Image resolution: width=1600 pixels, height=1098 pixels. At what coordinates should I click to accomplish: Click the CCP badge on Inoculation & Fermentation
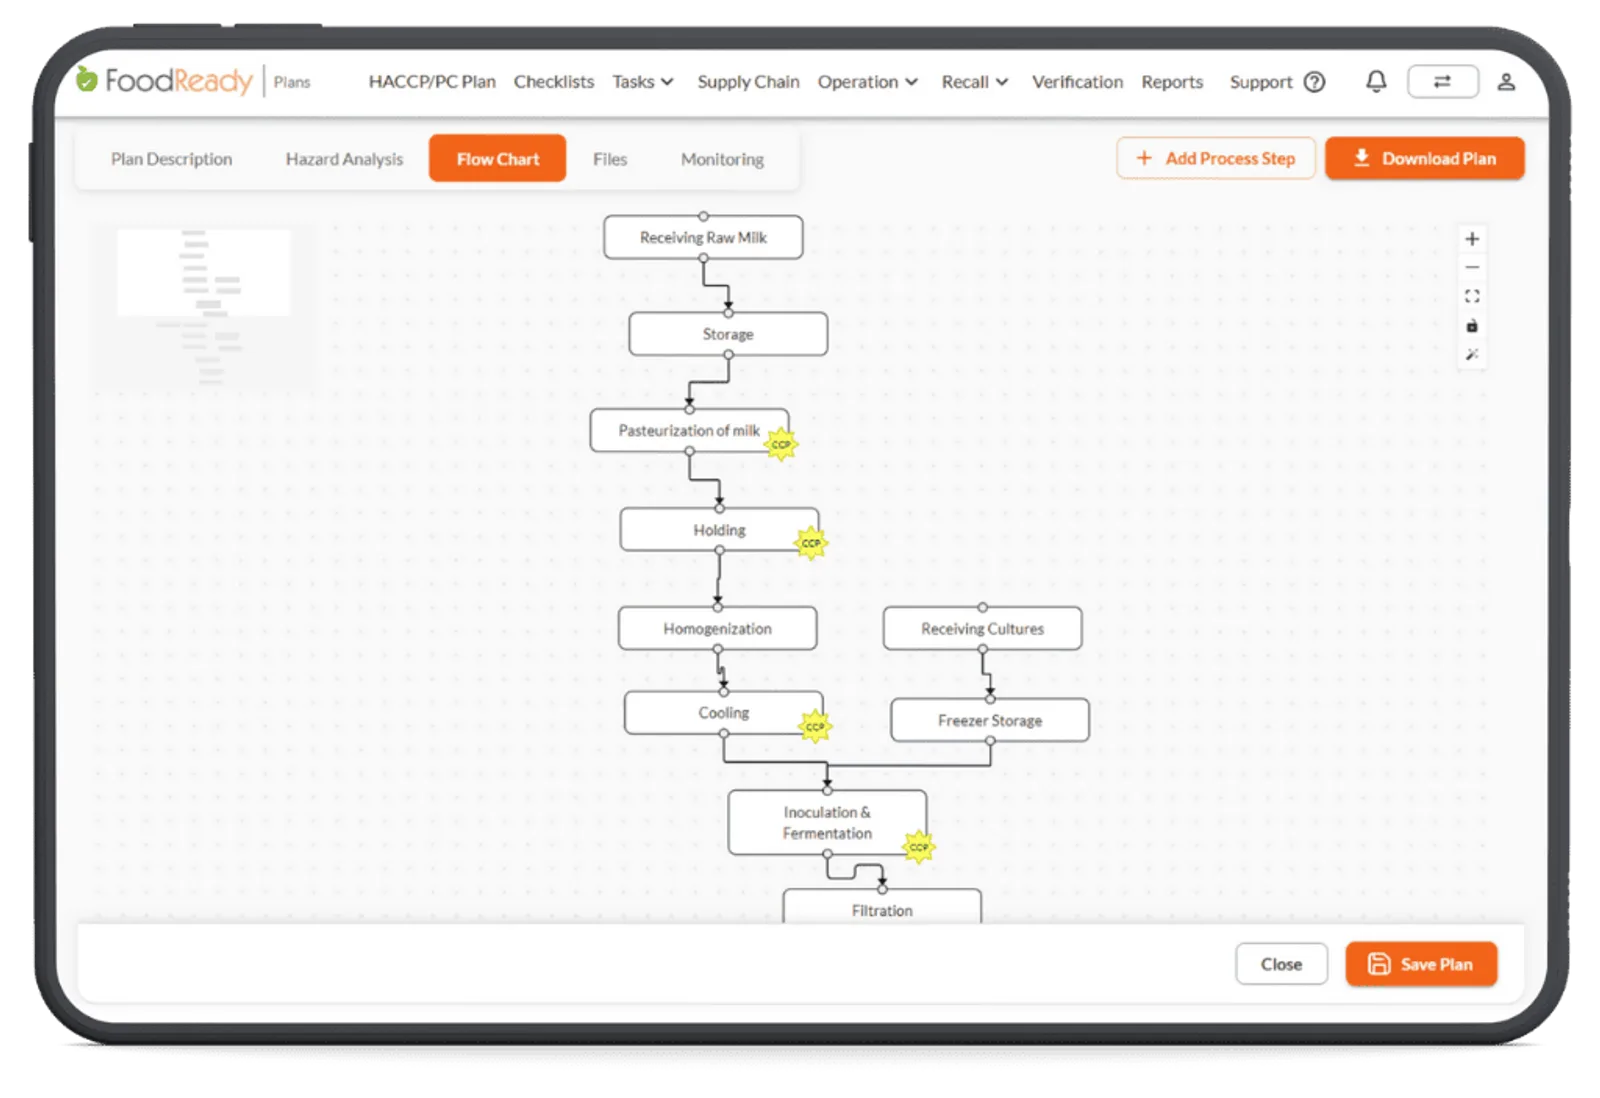coord(918,847)
